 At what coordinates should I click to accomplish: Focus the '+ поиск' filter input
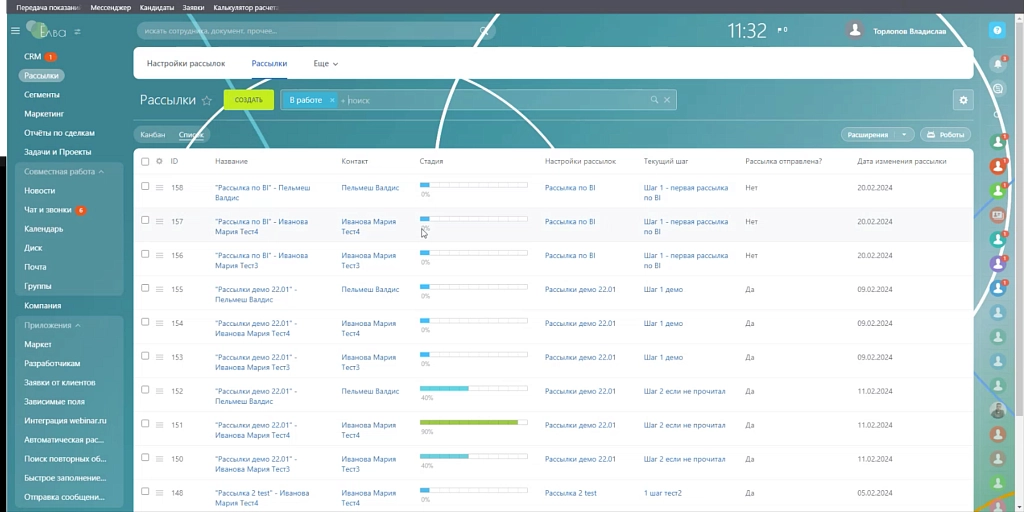tap(493, 100)
